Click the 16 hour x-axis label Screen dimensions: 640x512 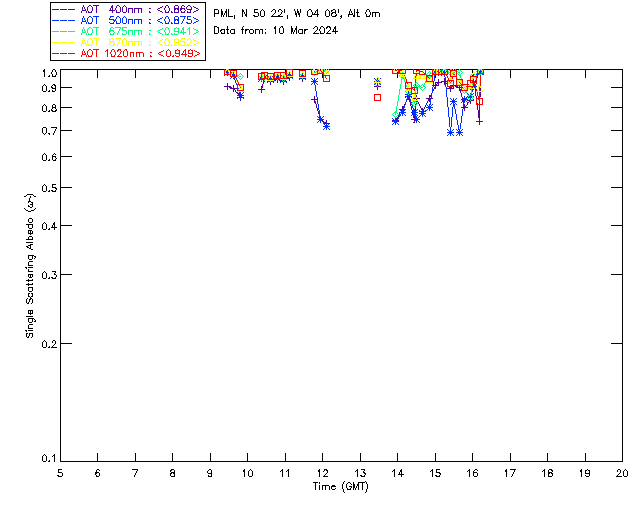click(473, 473)
